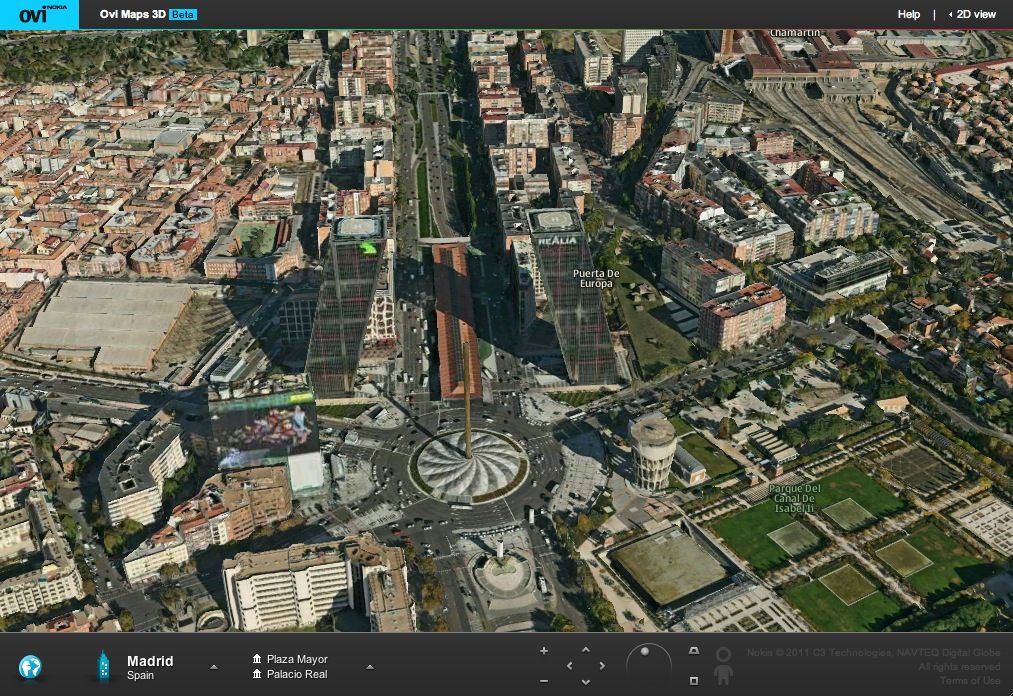This screenshot has height=696, width=1013.
Task: Go to Plaza Mayor landmark
Action: [x=296, y=659]
